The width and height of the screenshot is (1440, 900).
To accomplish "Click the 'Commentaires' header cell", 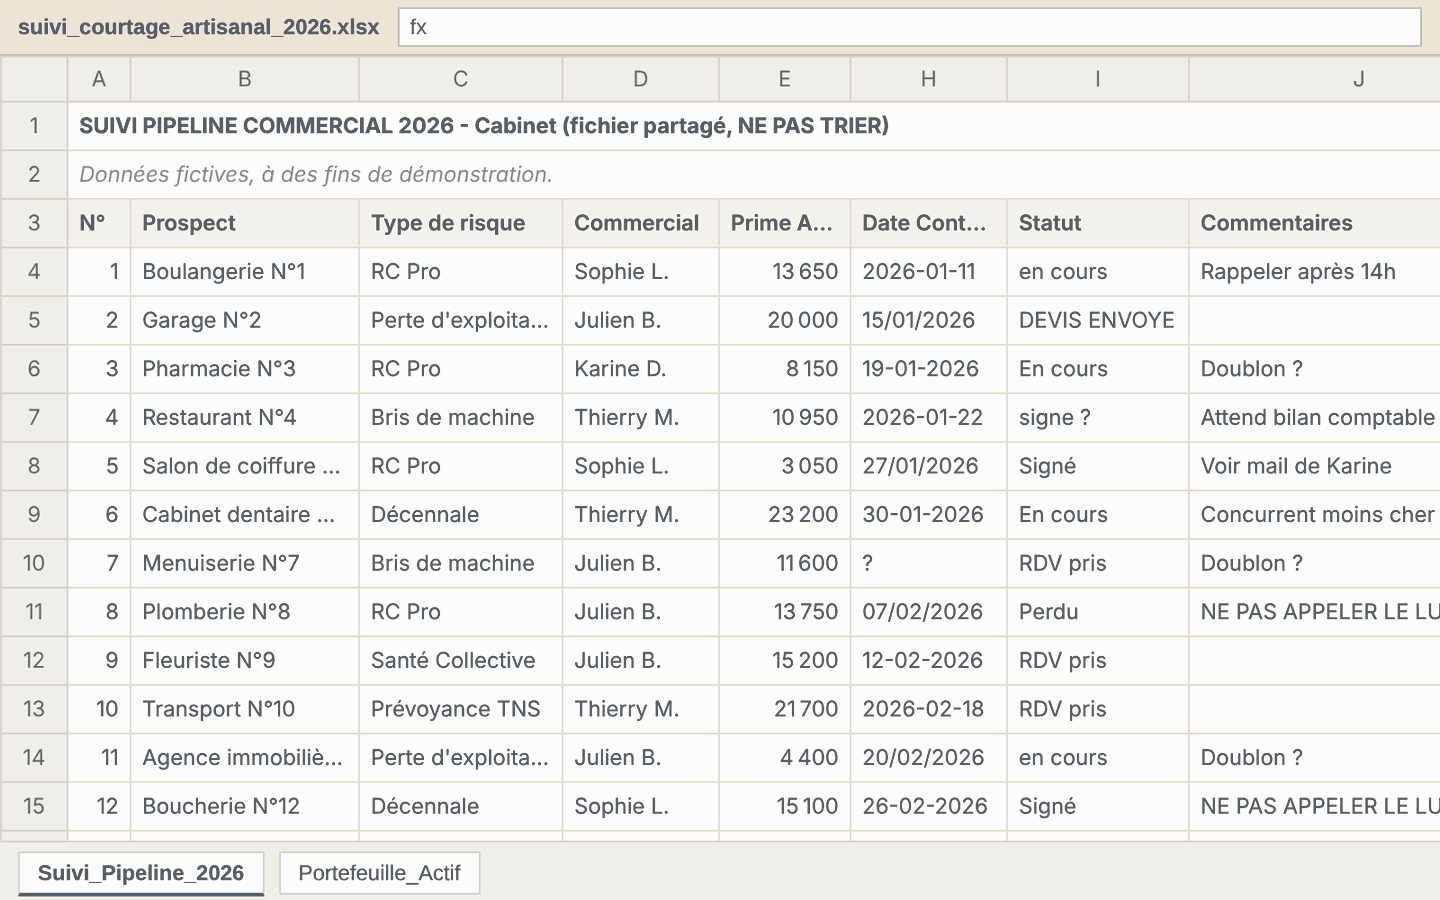I will pos(1314,223).
